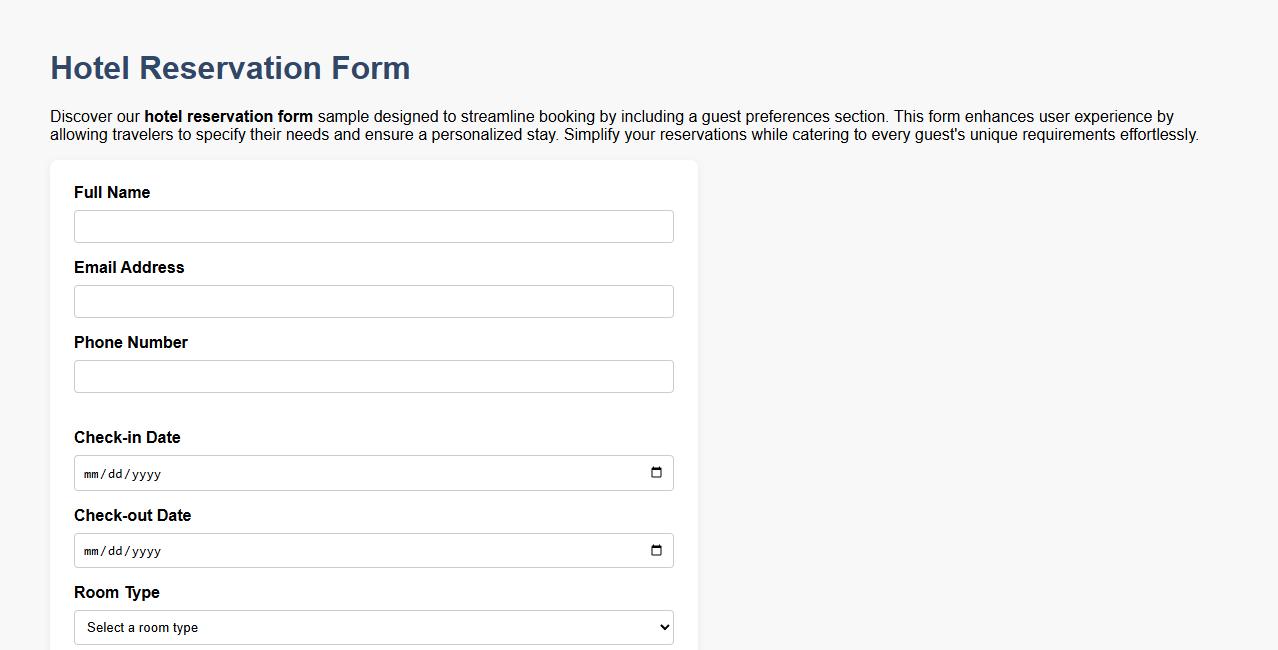1278x650 pixels.
Task: Click the month segment of Check-in Date
Action: tap(93, 472)
